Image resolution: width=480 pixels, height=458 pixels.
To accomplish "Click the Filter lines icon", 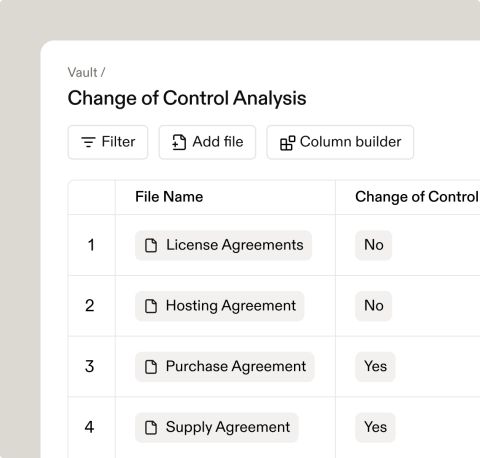I will coord(88,142).
